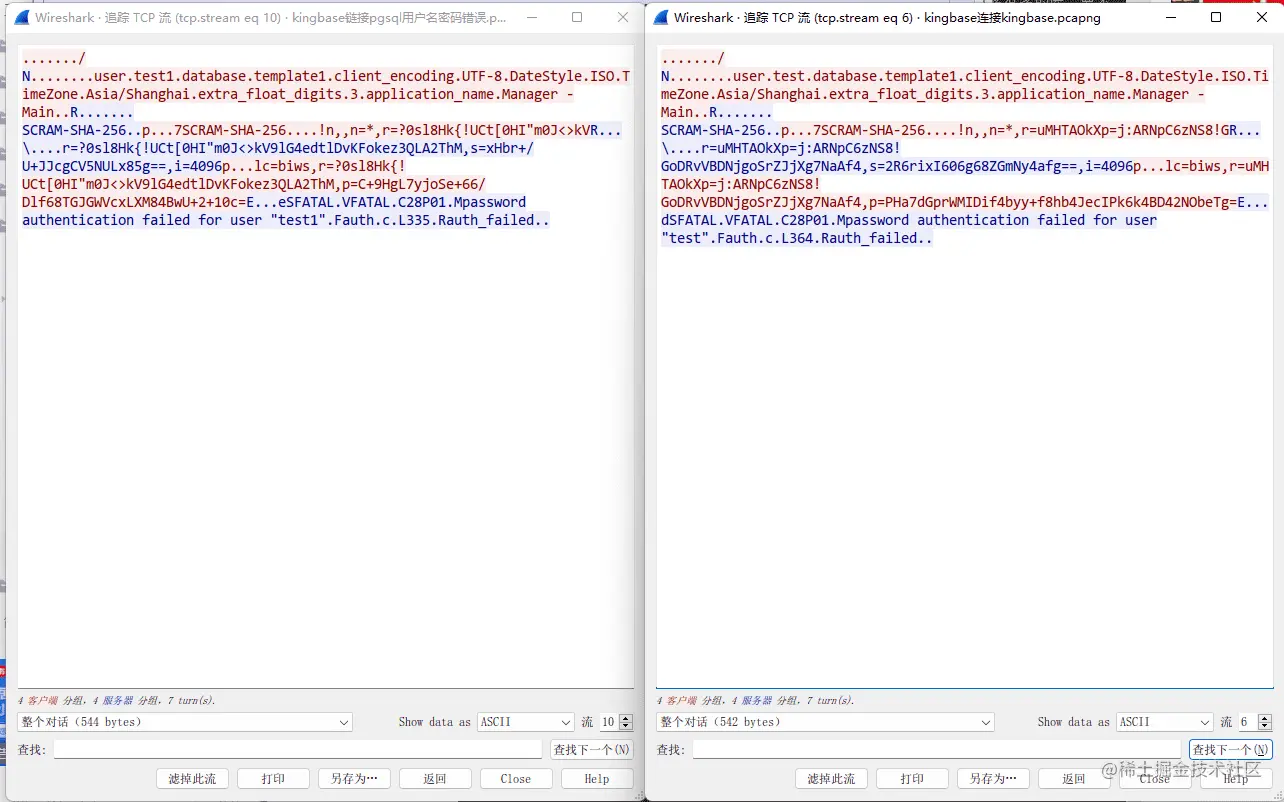The width and height of the screenshot is (1284, 802).
Task: Click Wireshark fin icon in stream 6 window
Action: pyautogui.click(x=660, y=18)
